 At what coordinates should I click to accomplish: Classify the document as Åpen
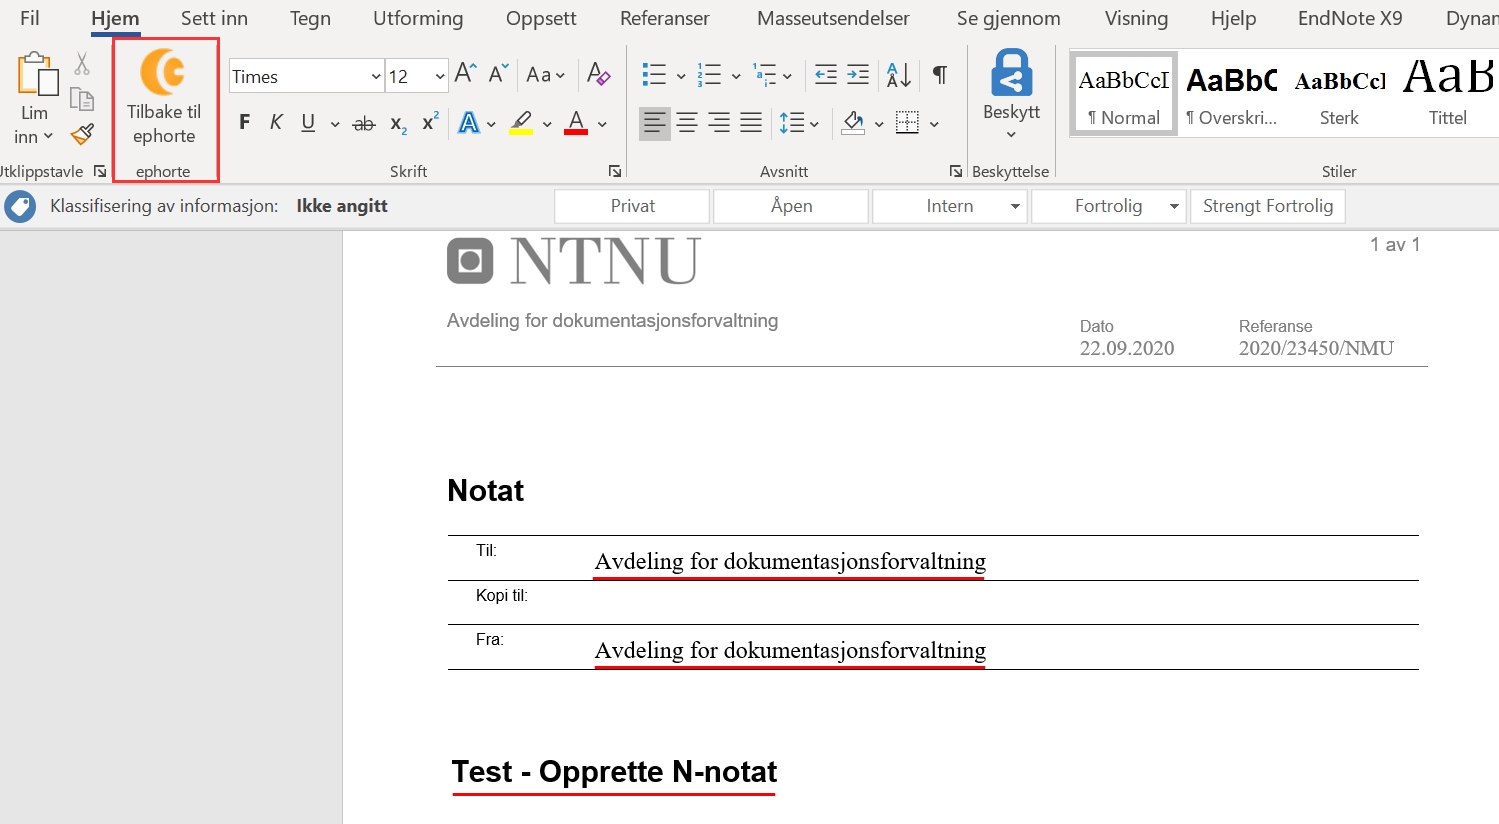pyautogui.click(x=791, y=206)
